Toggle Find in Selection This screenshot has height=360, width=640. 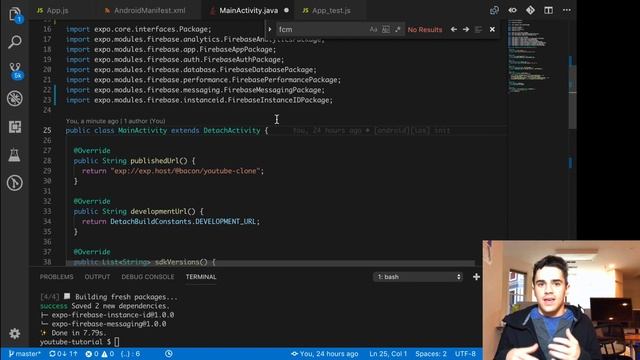(x=478, y=29)
